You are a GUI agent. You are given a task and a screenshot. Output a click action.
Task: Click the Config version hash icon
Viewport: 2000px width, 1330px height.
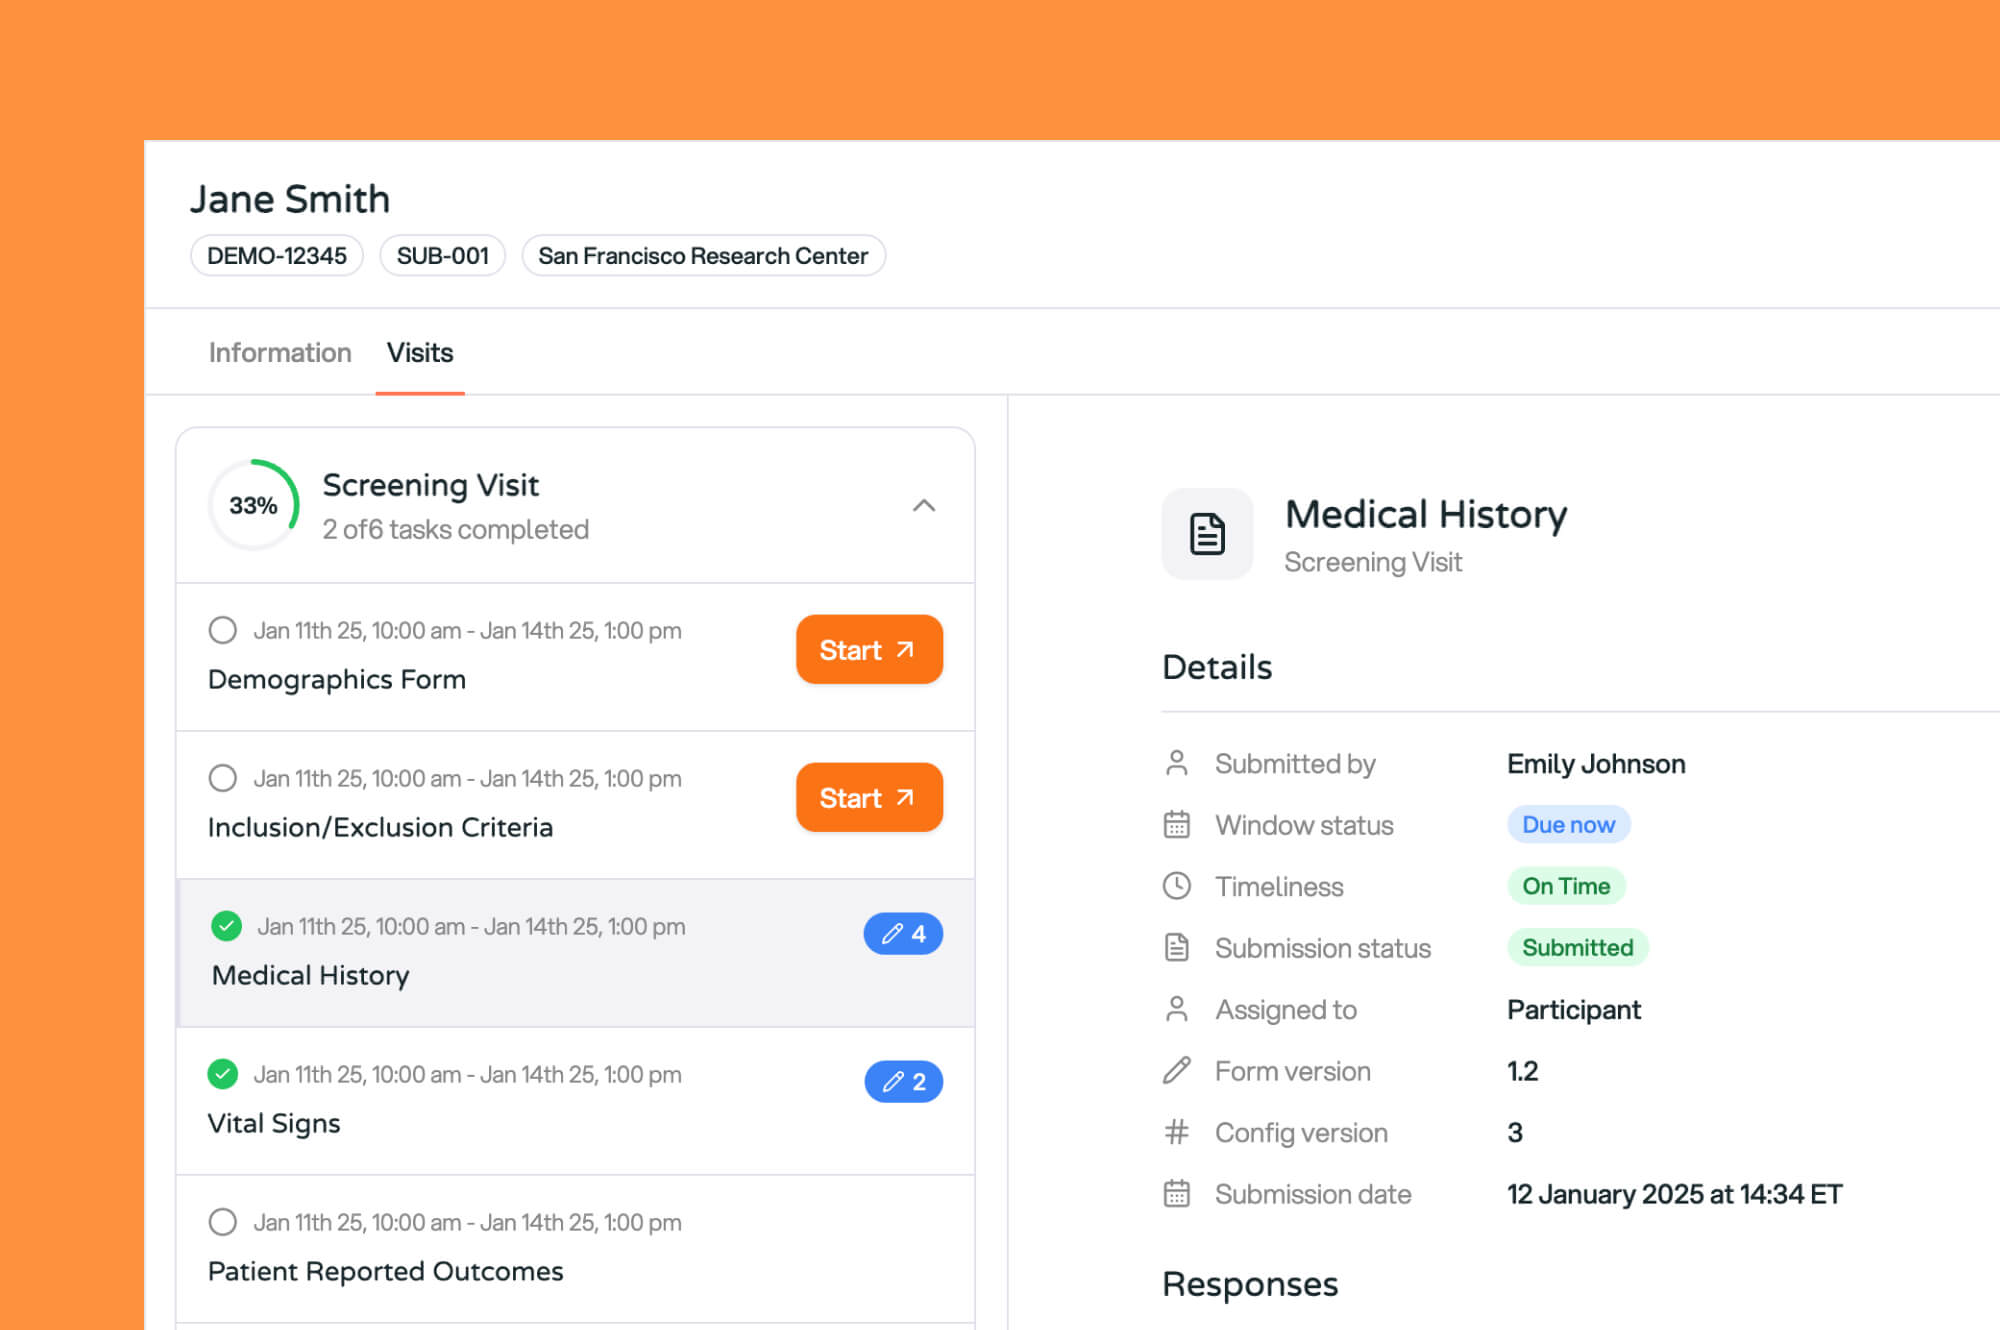[1177, 1132]
